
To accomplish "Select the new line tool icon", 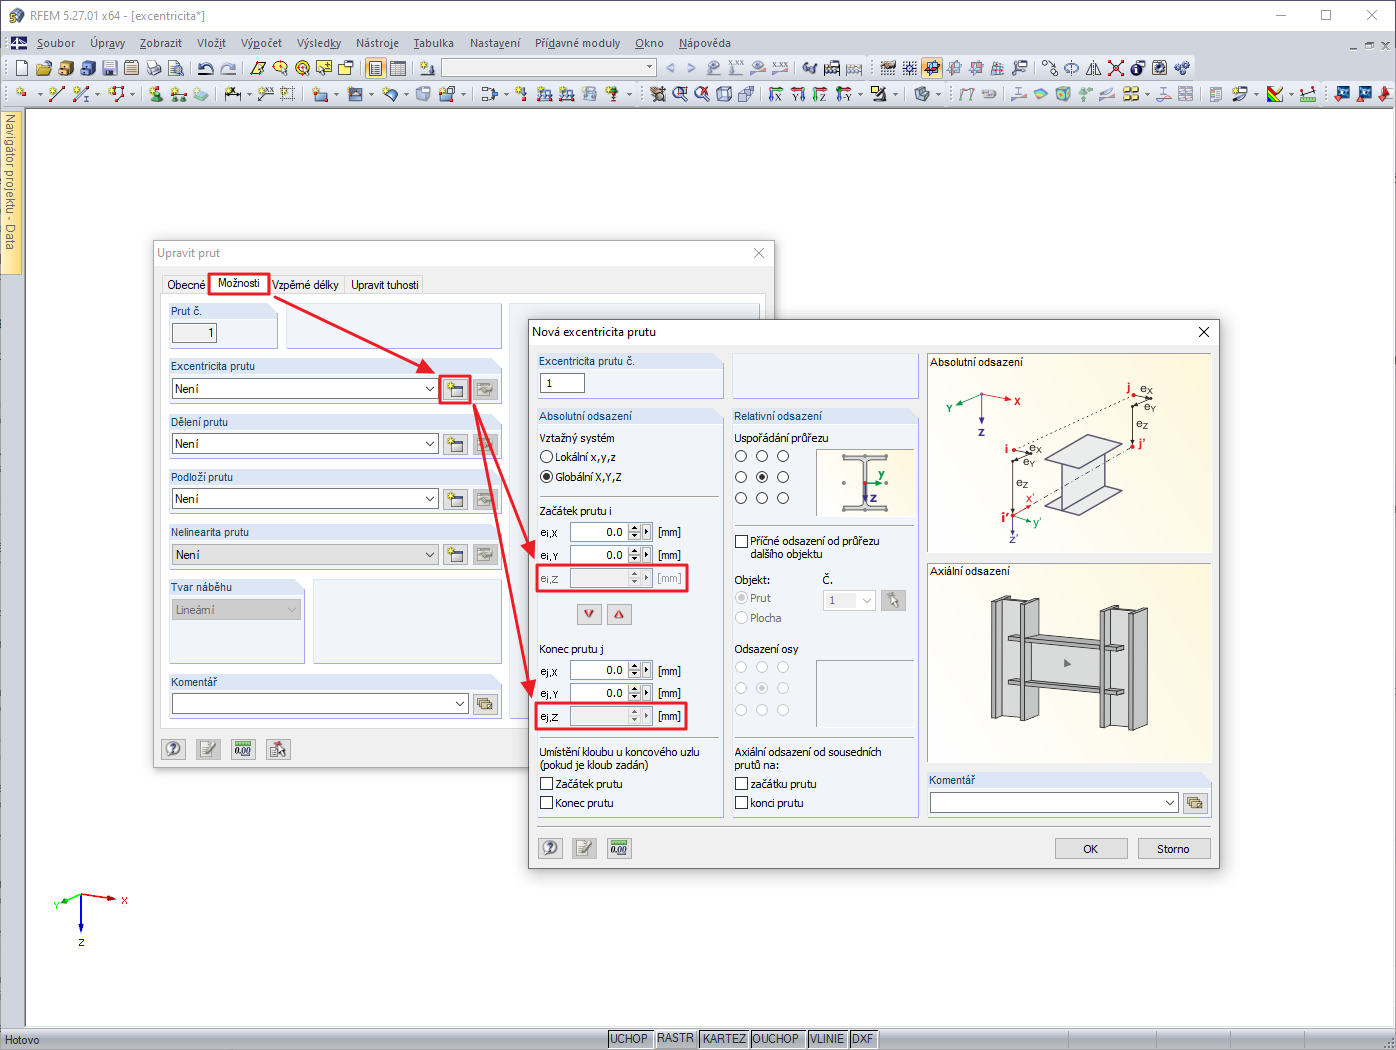I will [56, 94].
